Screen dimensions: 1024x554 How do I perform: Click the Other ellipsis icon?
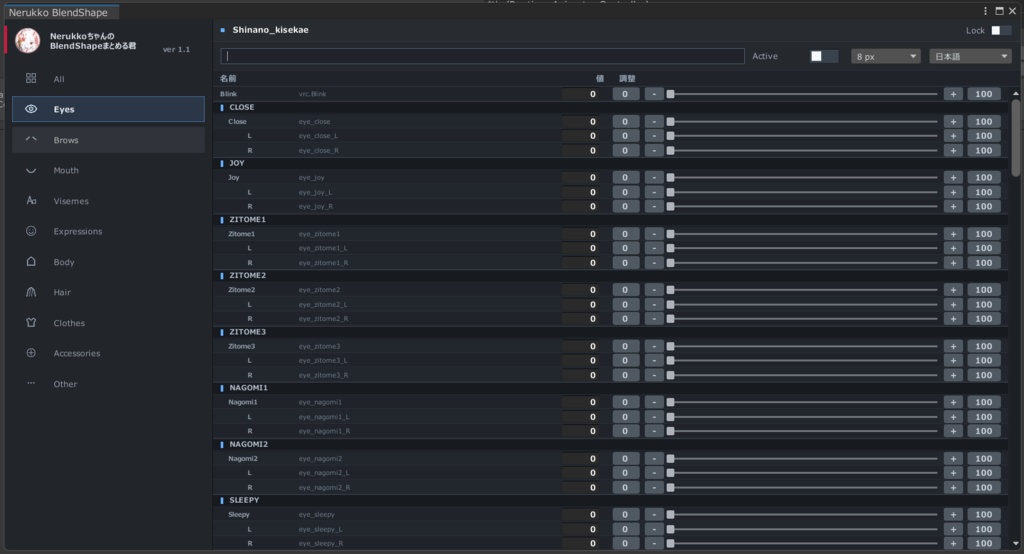pos(31,383)
